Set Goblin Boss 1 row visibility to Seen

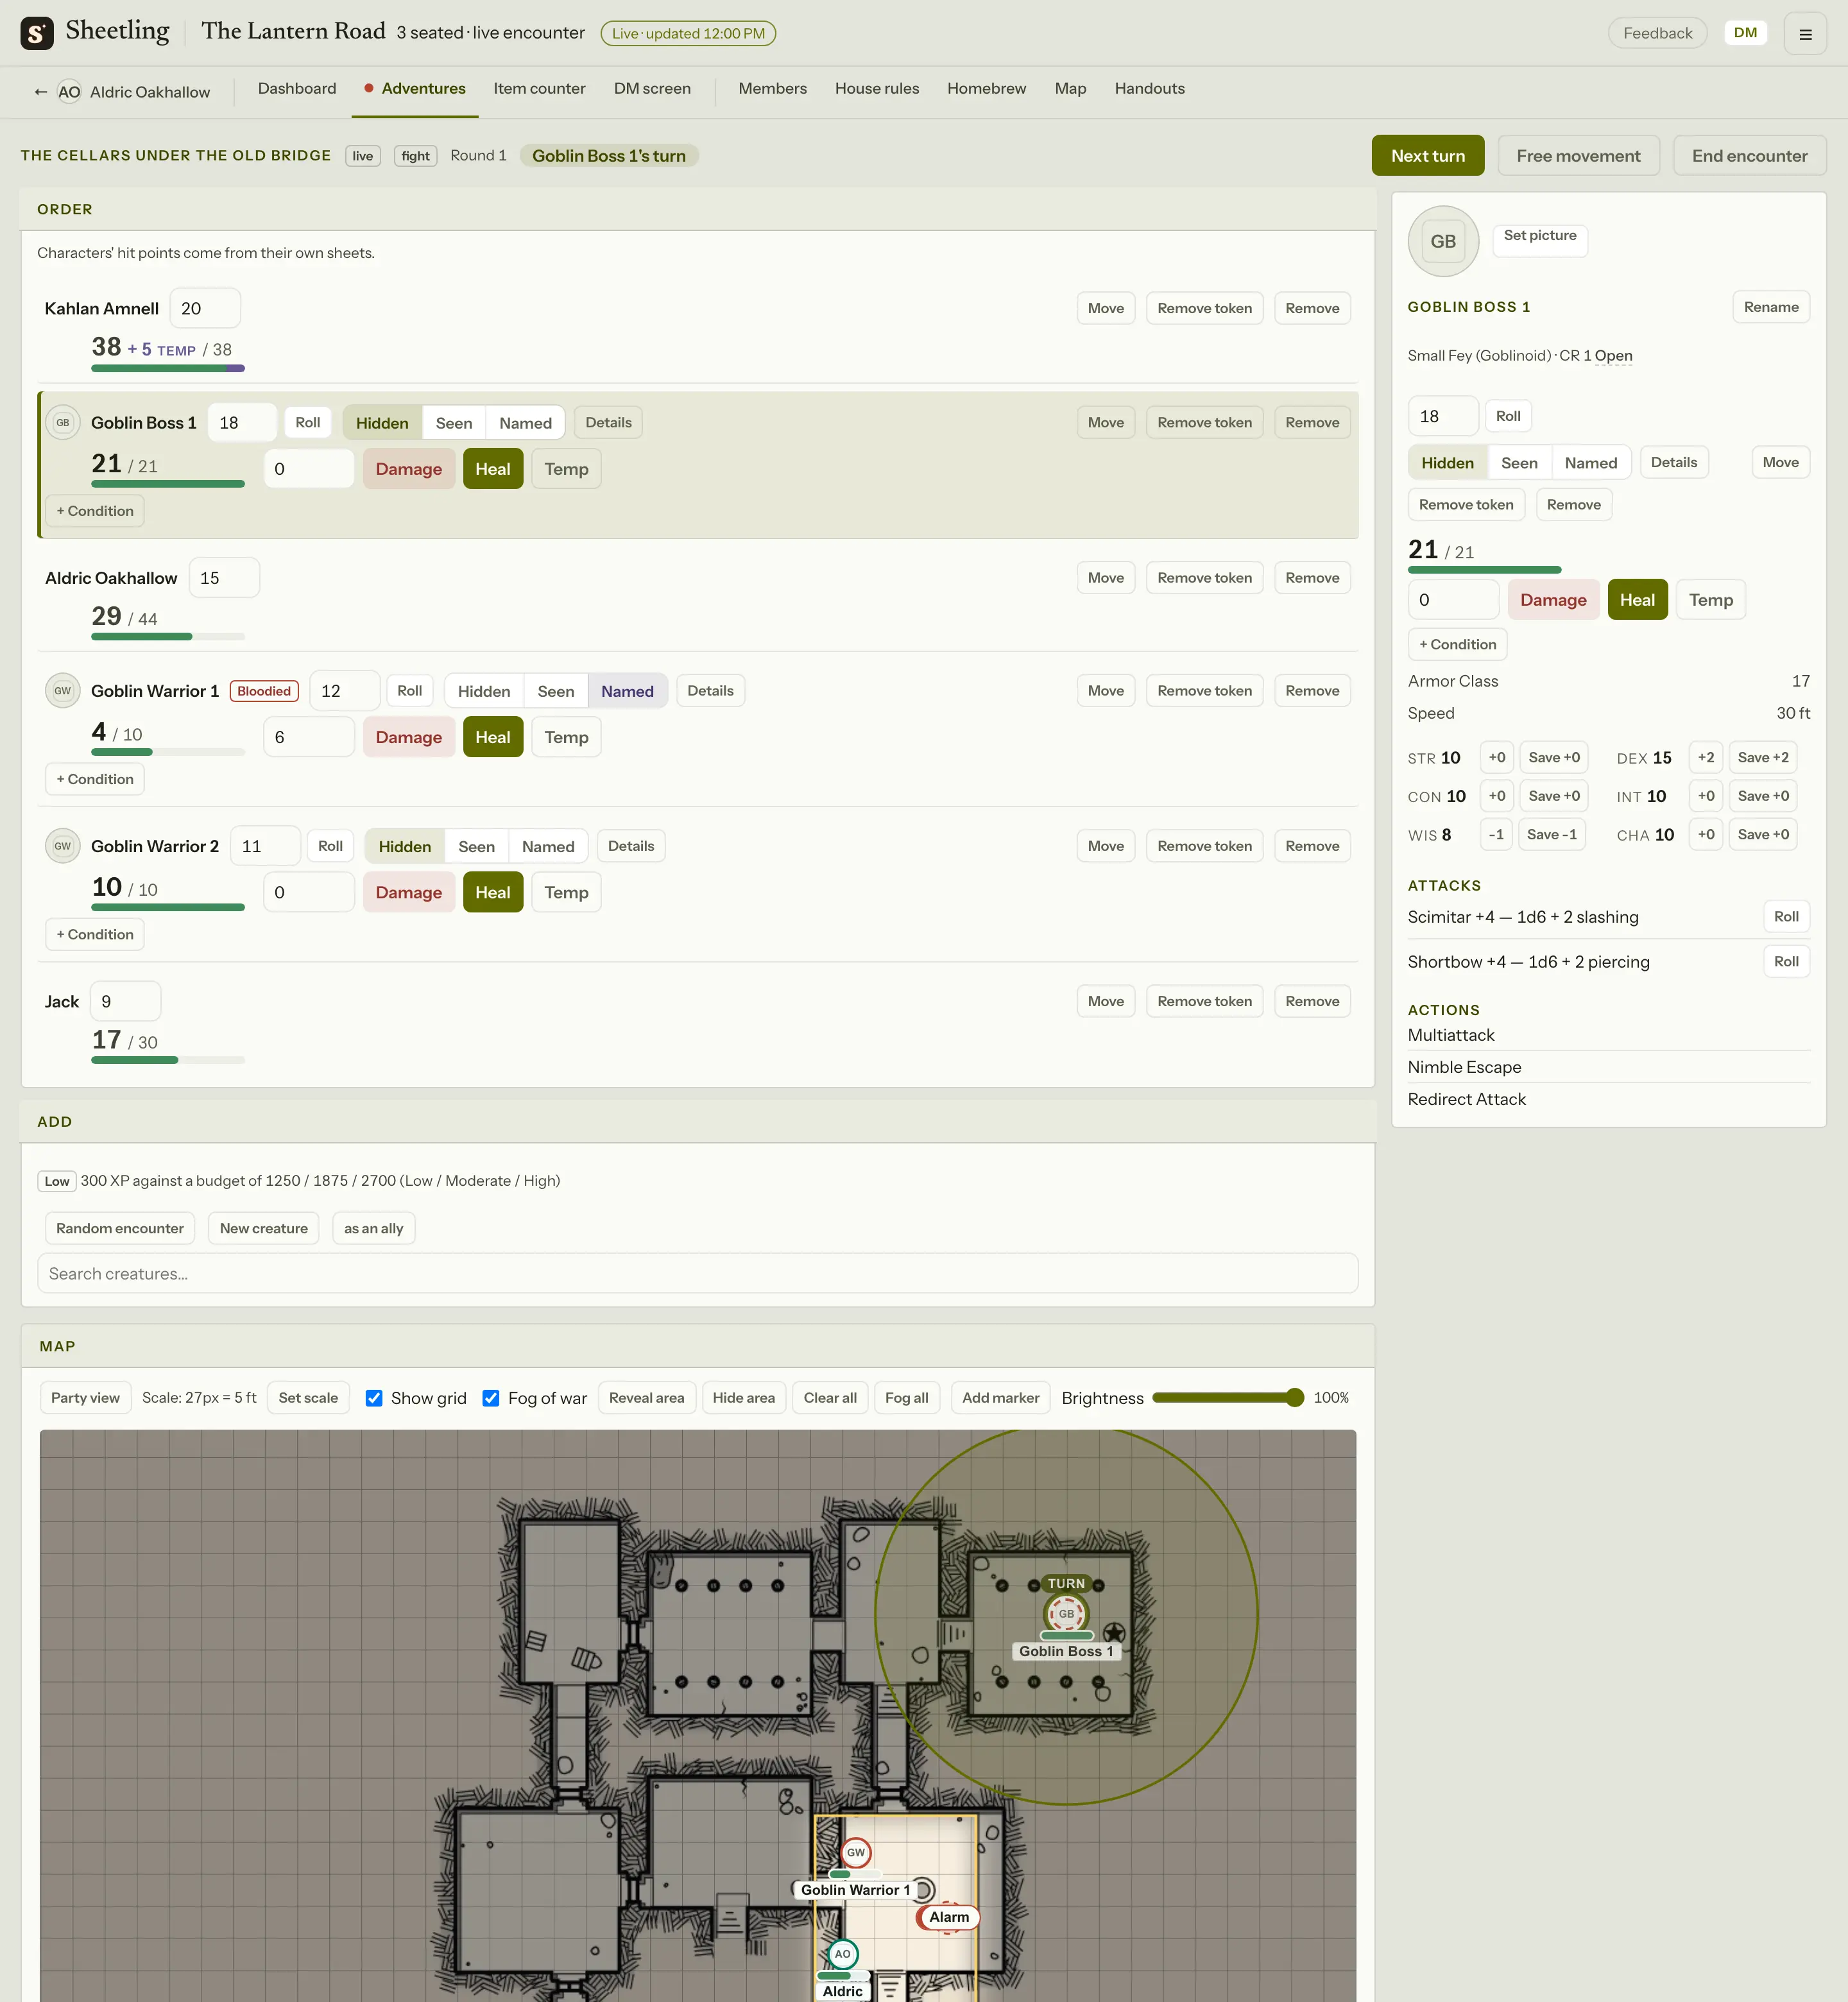point(454,423)
